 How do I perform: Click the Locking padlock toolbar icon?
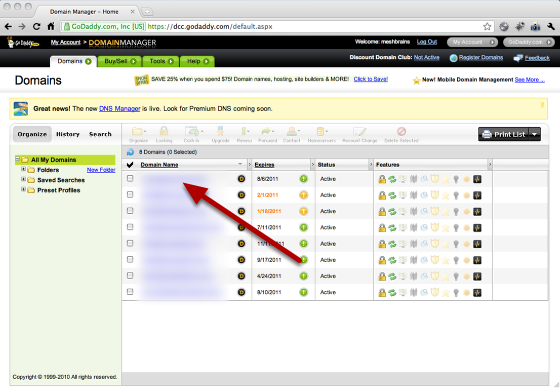click(x=164, y=135)
